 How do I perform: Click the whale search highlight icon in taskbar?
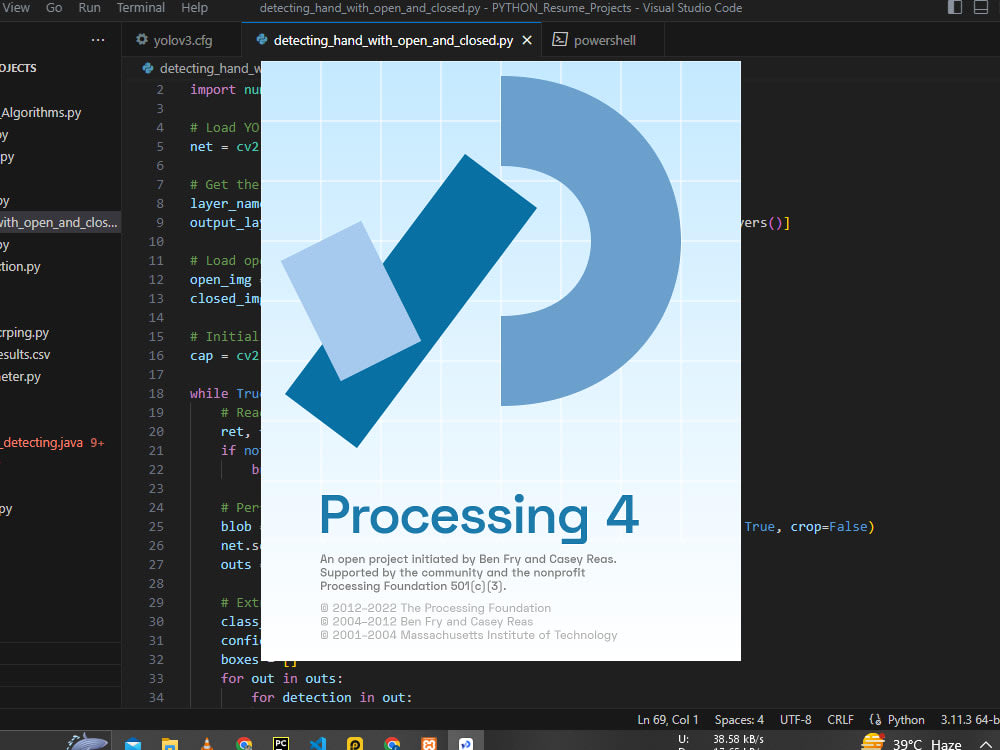click(x=87, y=742)
